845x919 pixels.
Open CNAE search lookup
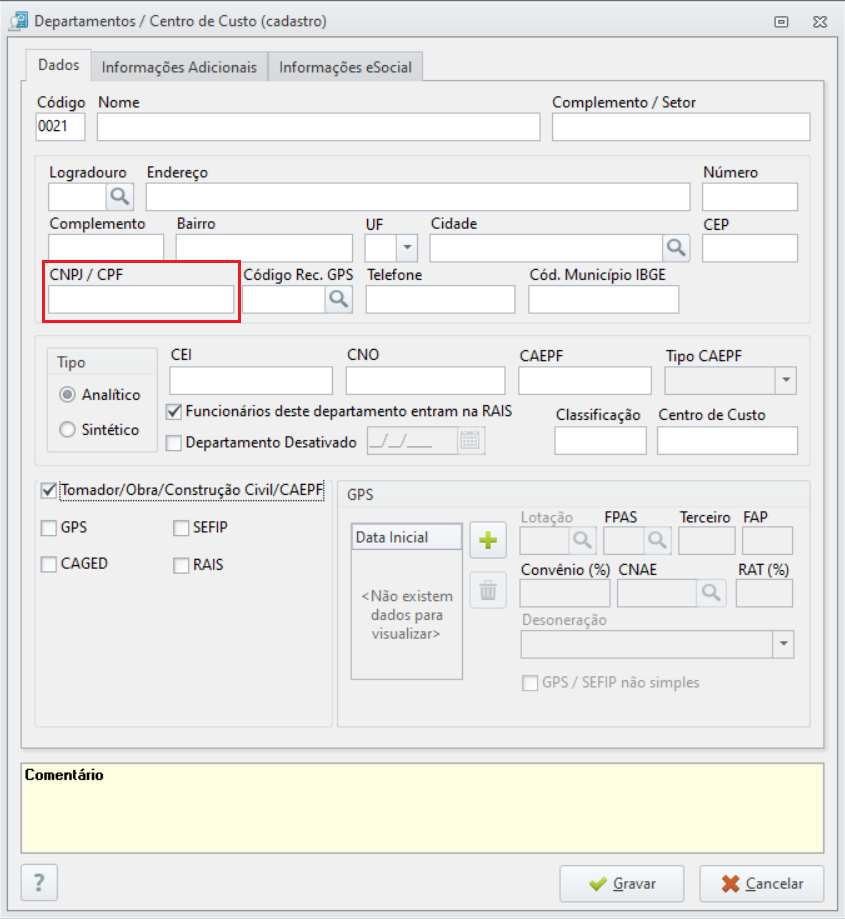pos(711,593)
